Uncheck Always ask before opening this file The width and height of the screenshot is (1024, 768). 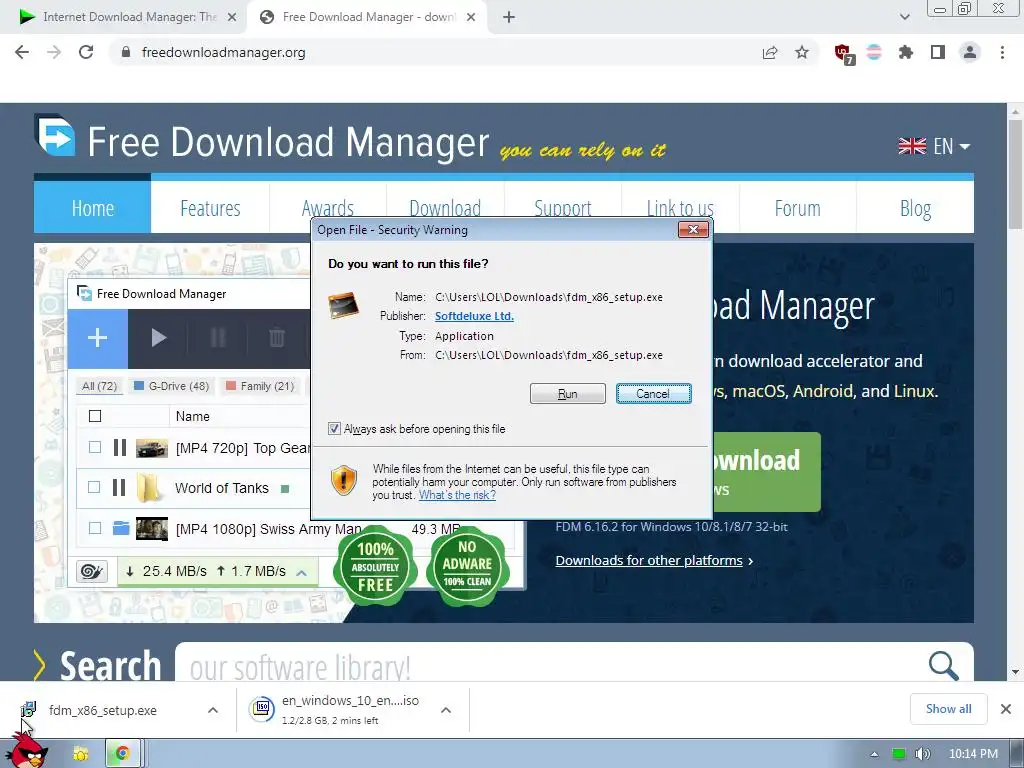point(334,429)
